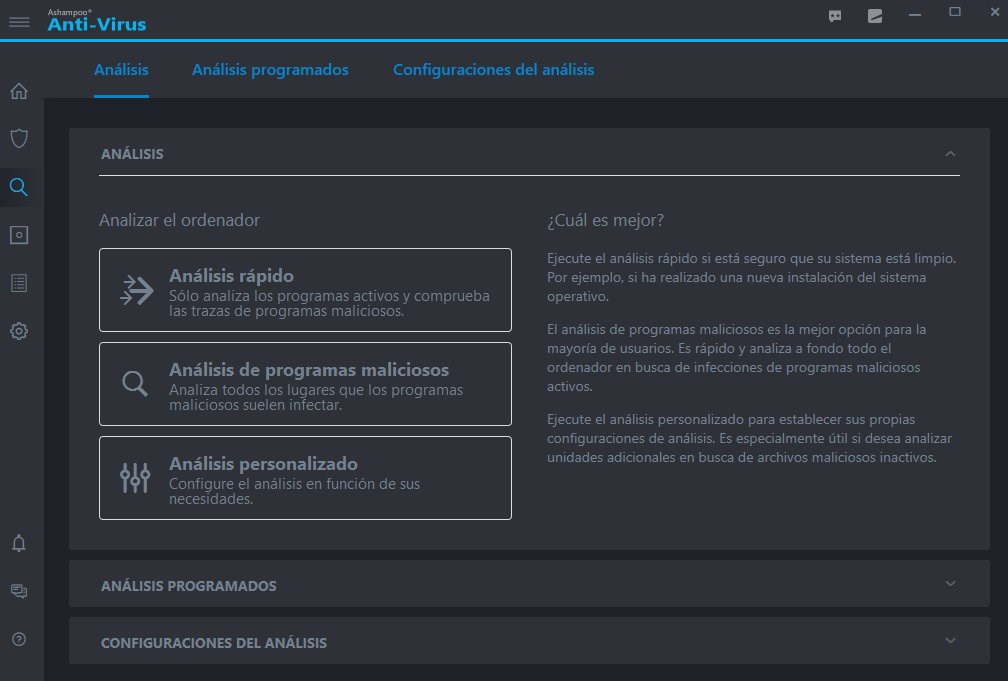Expand CONFIGURACIONES DEL ANÁLISIS section chevron
Image resolution: width=1008 pixels, height=681 pixels.
[950, 640]
